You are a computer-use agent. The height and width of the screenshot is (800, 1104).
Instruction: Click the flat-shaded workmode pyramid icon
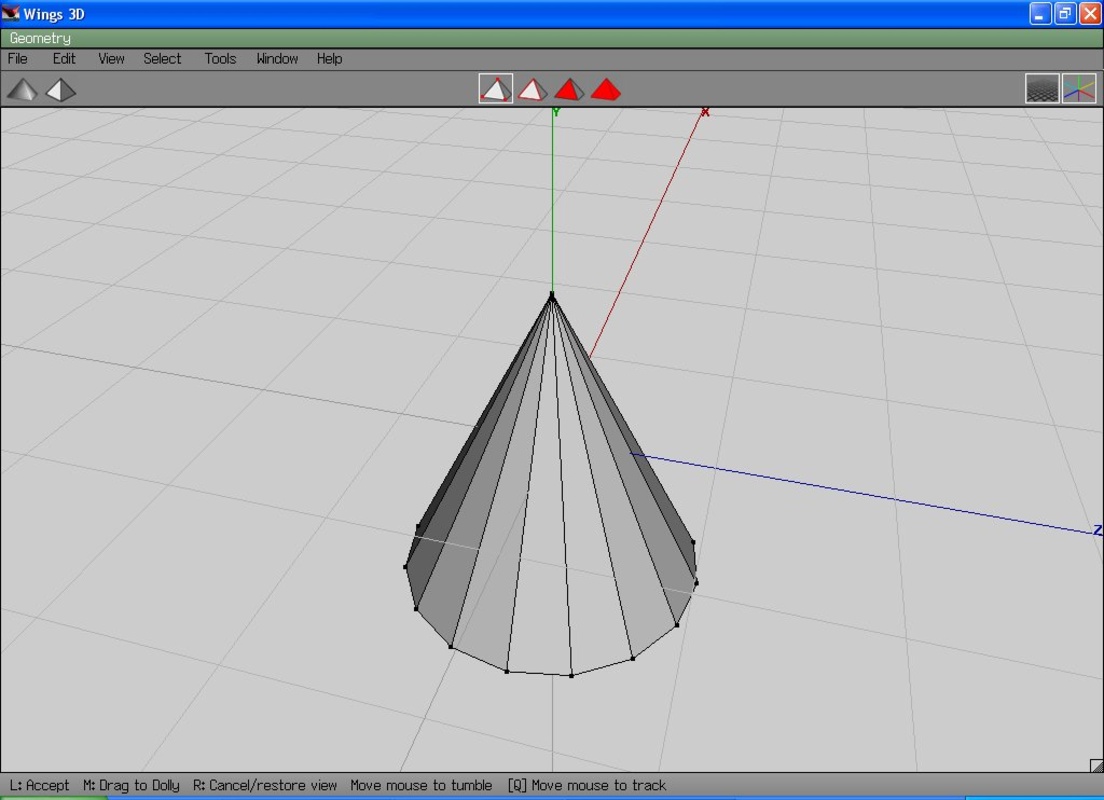(x=61, y=90)
